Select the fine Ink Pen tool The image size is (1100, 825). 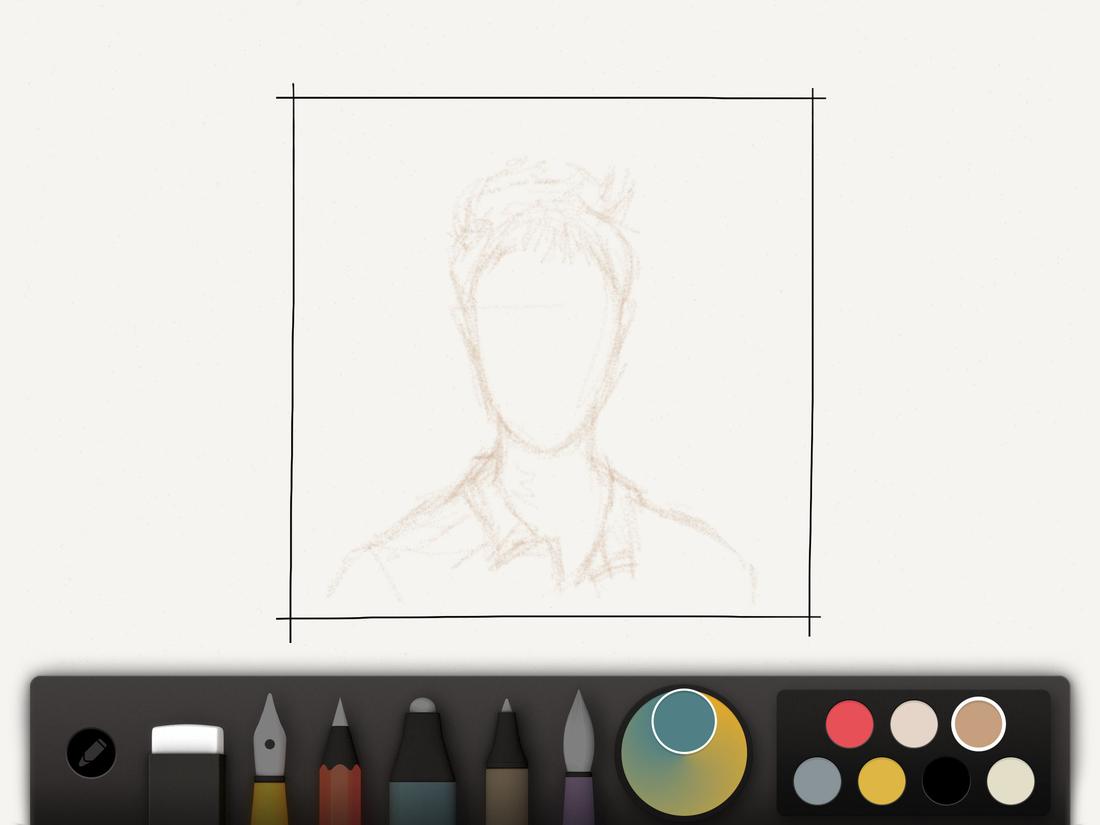click(505, 770)
